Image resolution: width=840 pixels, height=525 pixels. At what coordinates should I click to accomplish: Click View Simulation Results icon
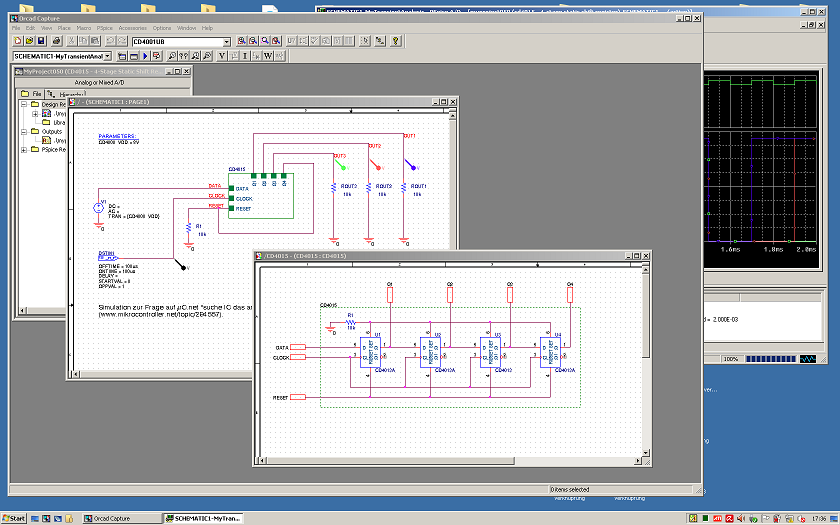157,56
